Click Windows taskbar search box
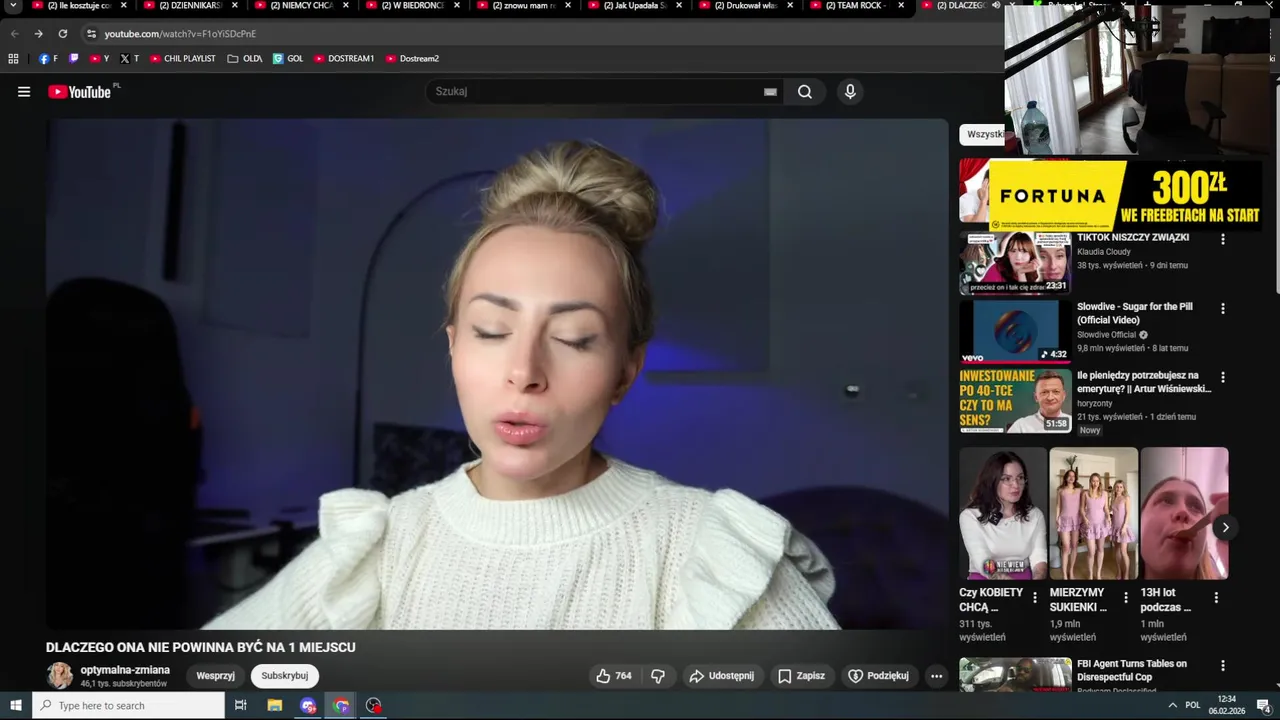 [129, 706]
